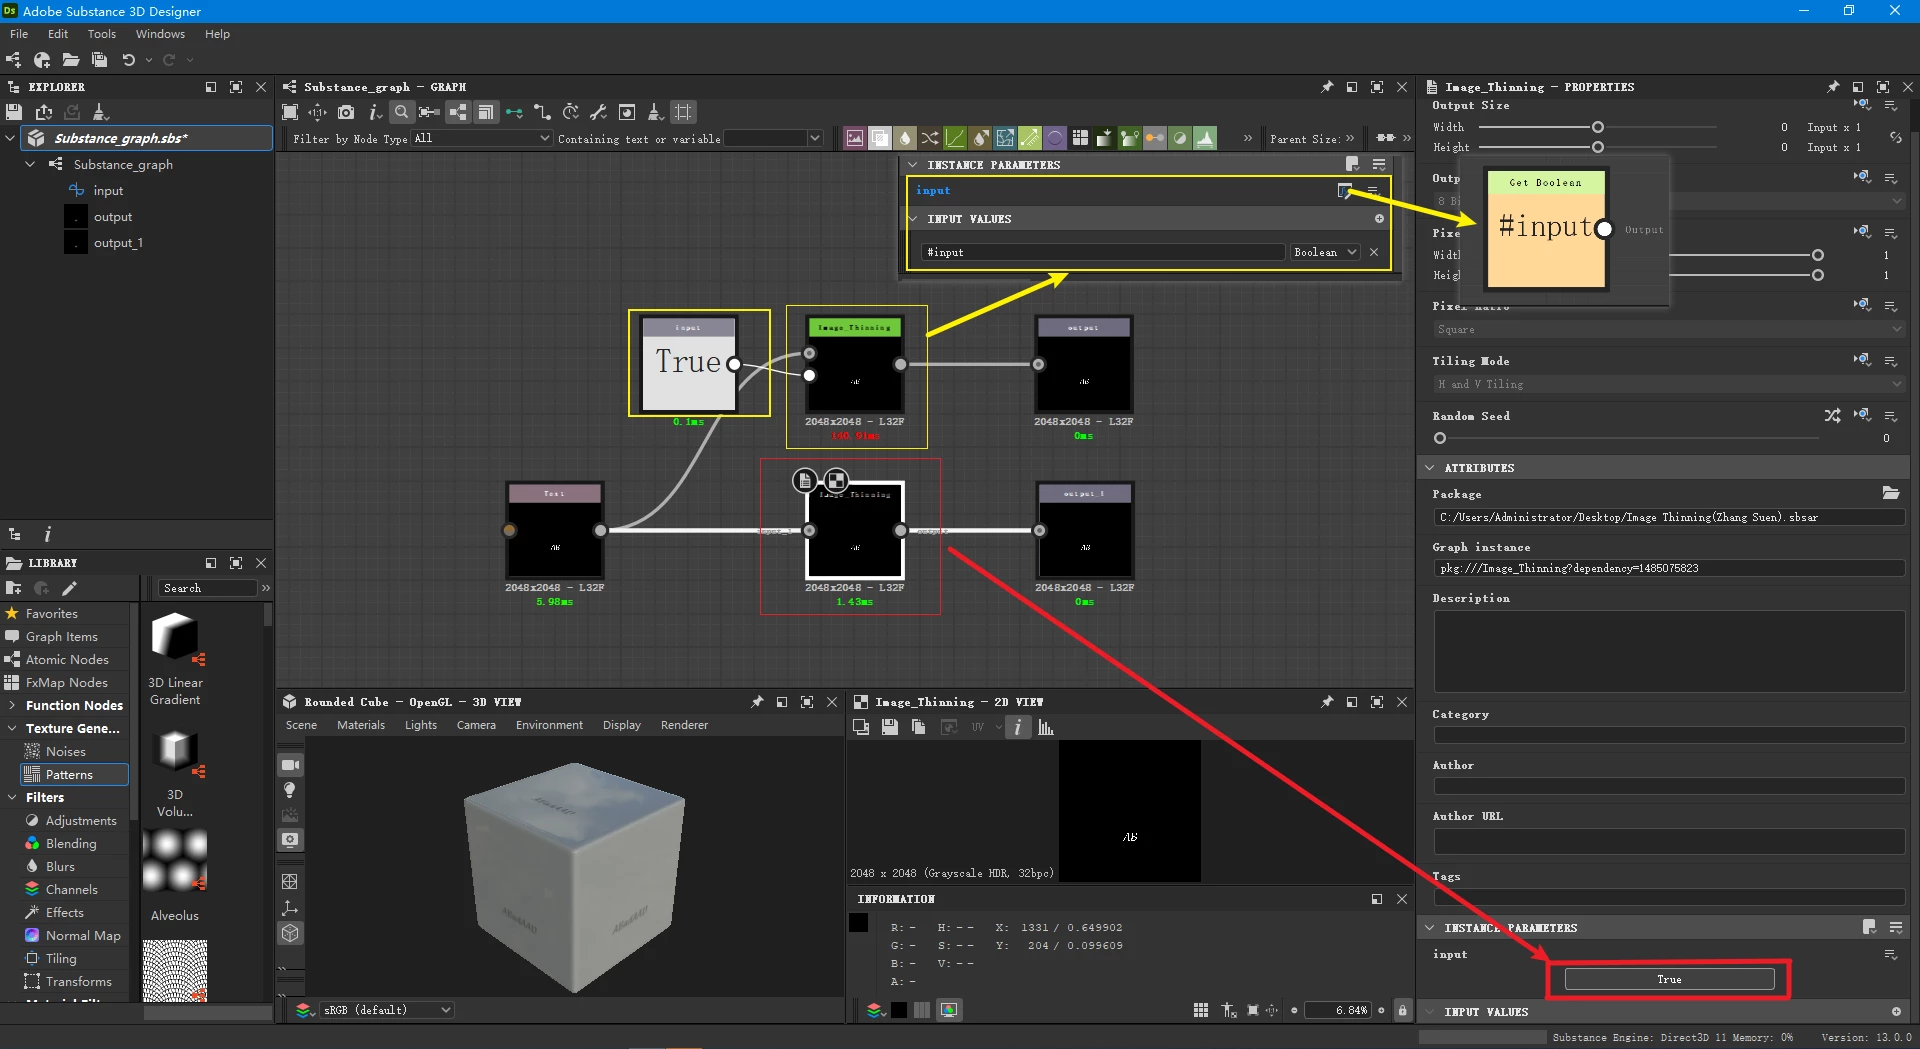This screenshot has width=1920, height=1049.
Task: Toggle the graph hierarchy highlight icon
Action: 458,112
